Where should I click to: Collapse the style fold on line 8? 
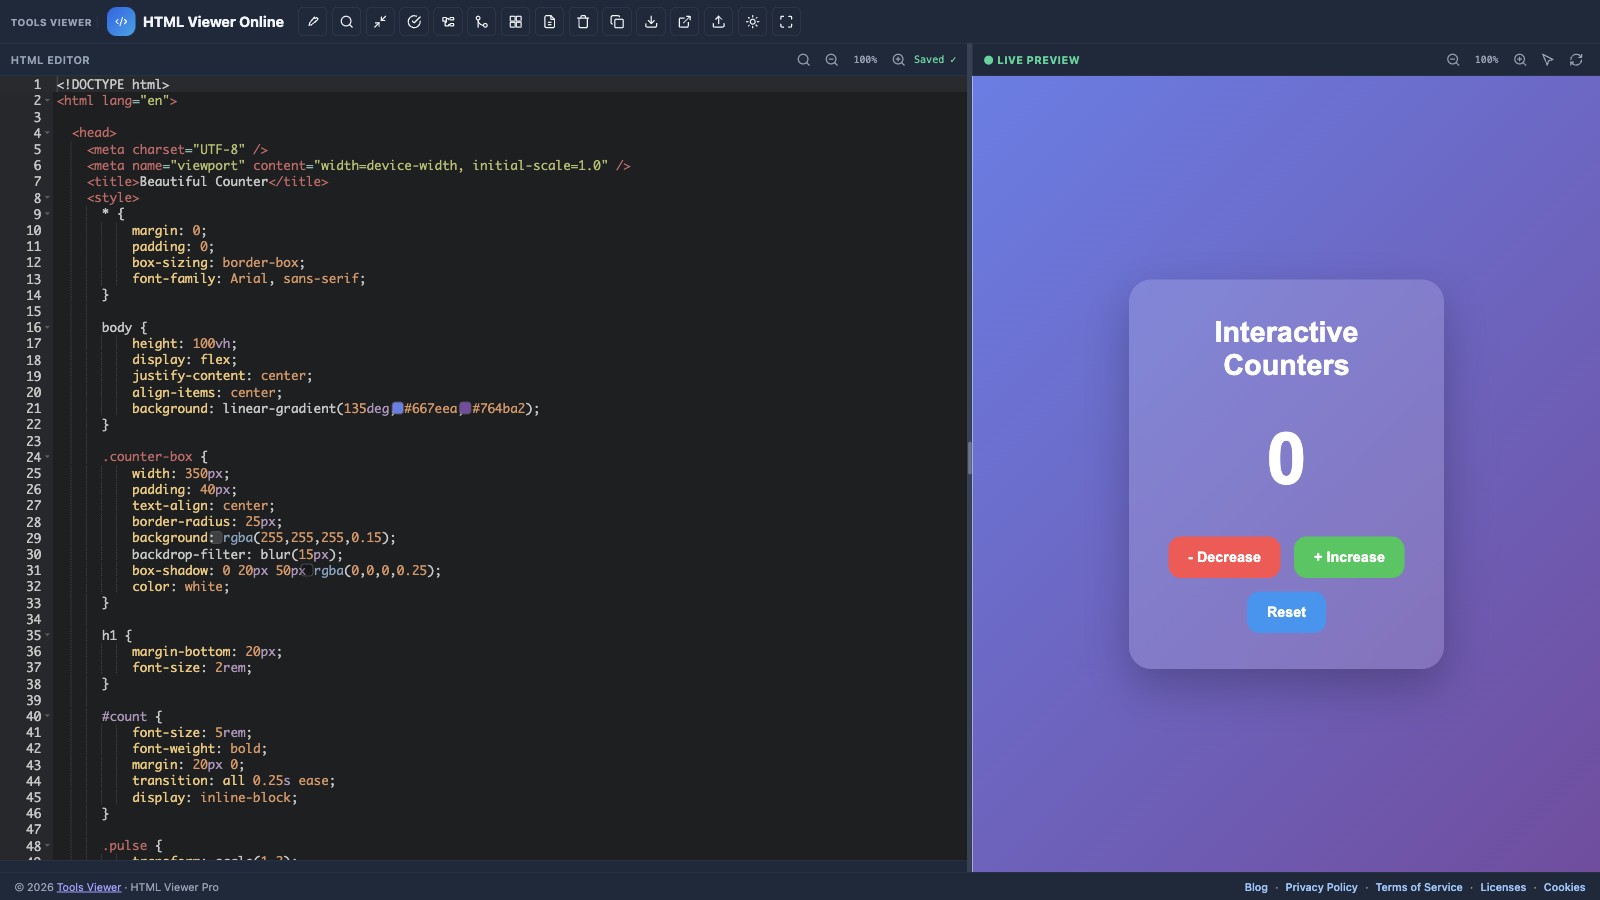point(47,198)
